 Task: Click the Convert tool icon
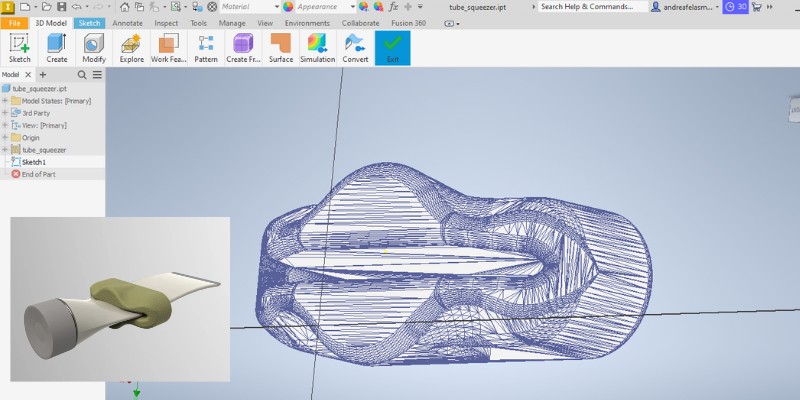[x=355, y=43]
